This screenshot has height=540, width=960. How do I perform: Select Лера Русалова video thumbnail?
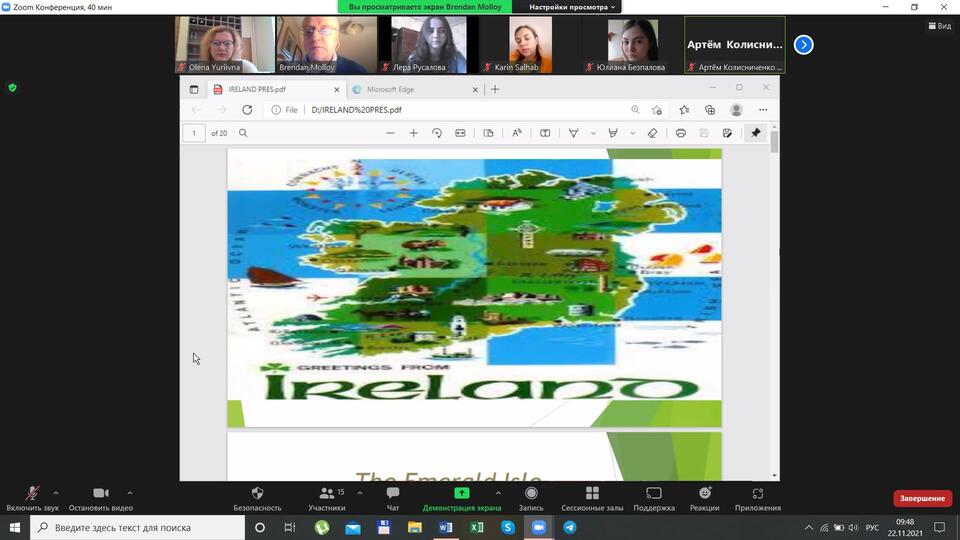click(429, 45)
